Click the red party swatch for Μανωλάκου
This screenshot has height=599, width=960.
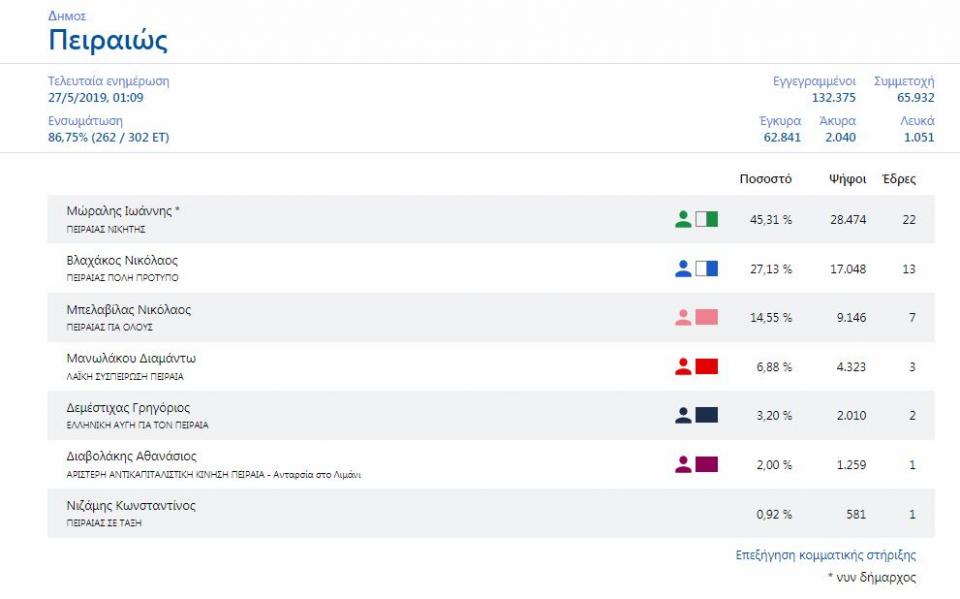tap(706, 366)
